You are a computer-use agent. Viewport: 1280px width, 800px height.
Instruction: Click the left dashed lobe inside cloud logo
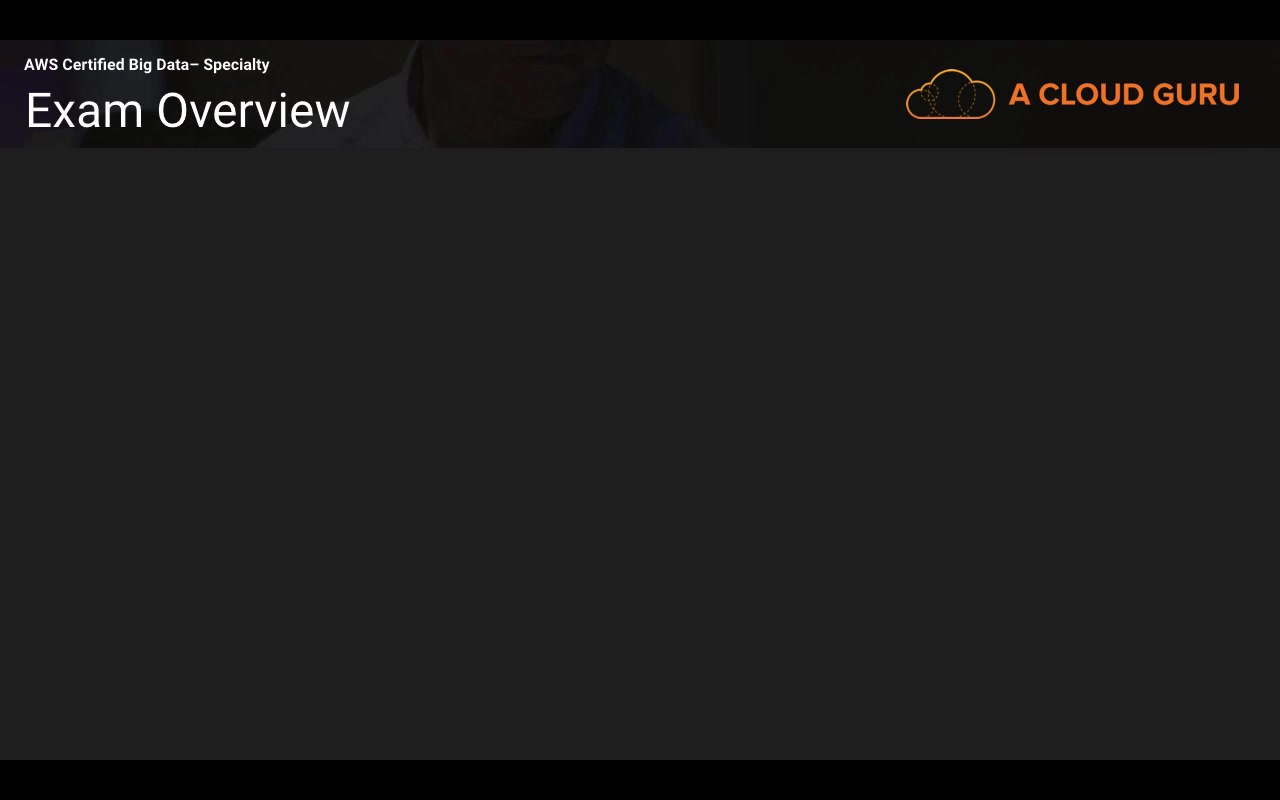[930, 100]
